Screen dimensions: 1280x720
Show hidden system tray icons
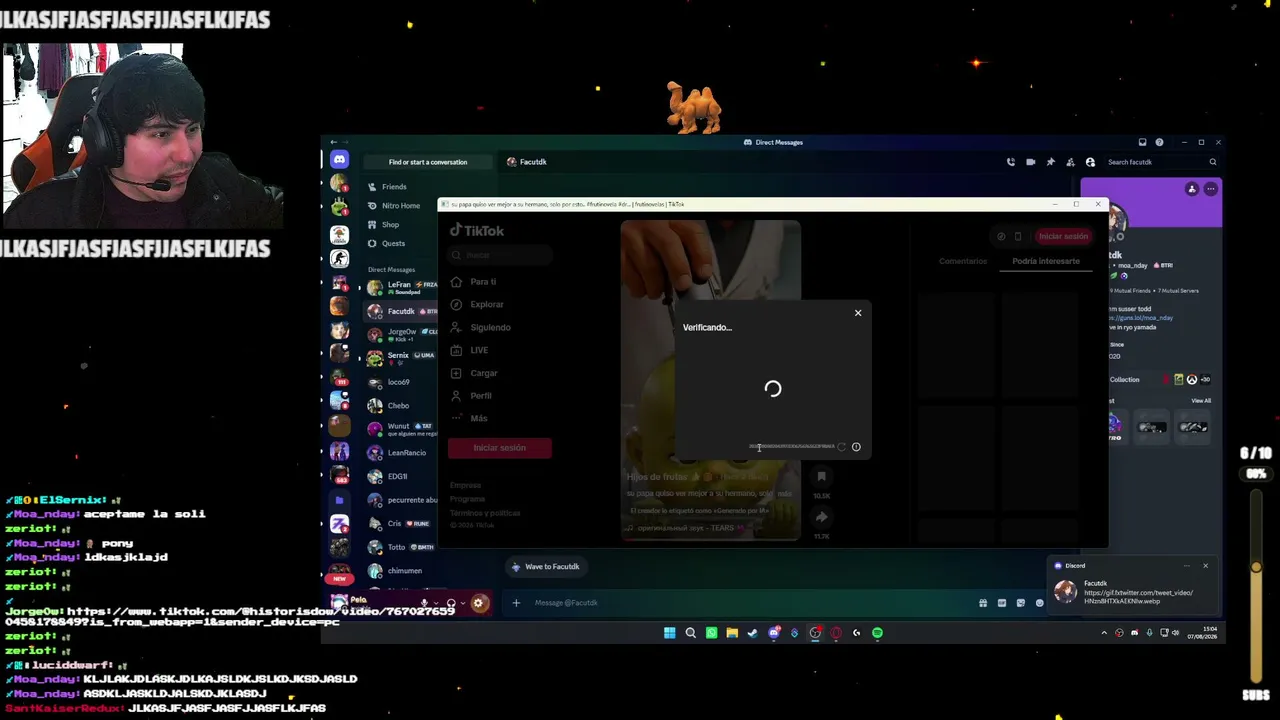[1104, 633]
